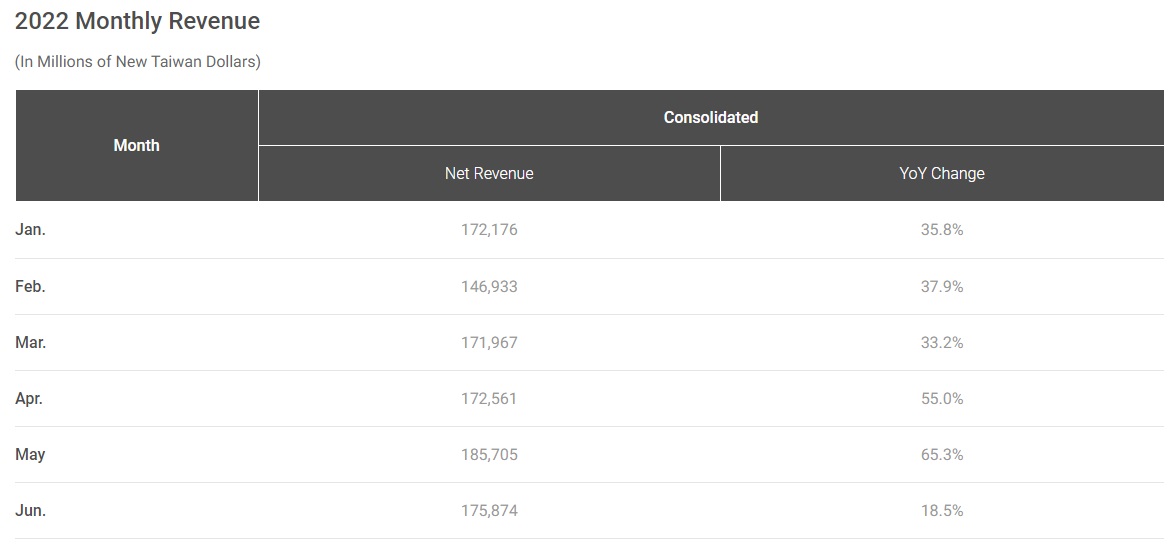Click May net revenue 185,705
Viewport: 1171px width, 551px height.
point(489,454)
